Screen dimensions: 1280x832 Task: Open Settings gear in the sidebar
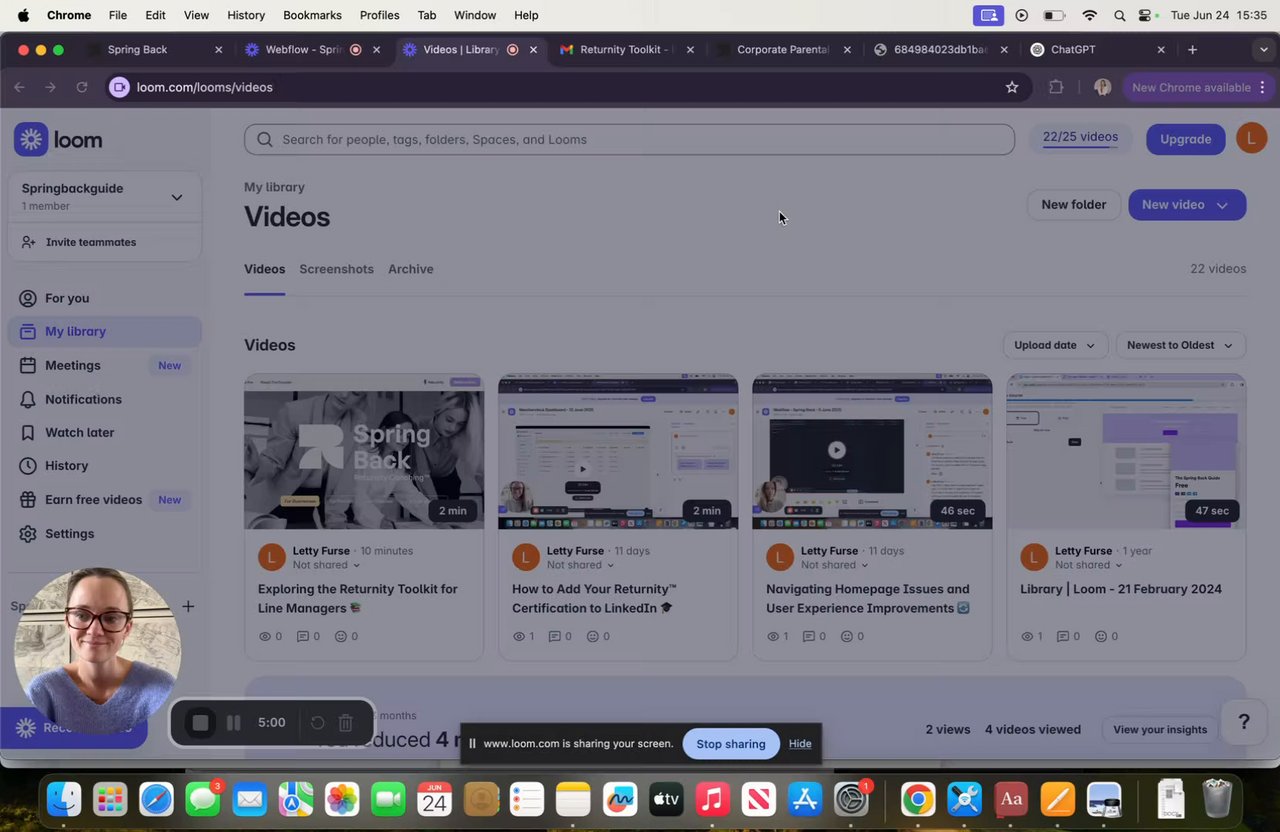tap(69, 533)
